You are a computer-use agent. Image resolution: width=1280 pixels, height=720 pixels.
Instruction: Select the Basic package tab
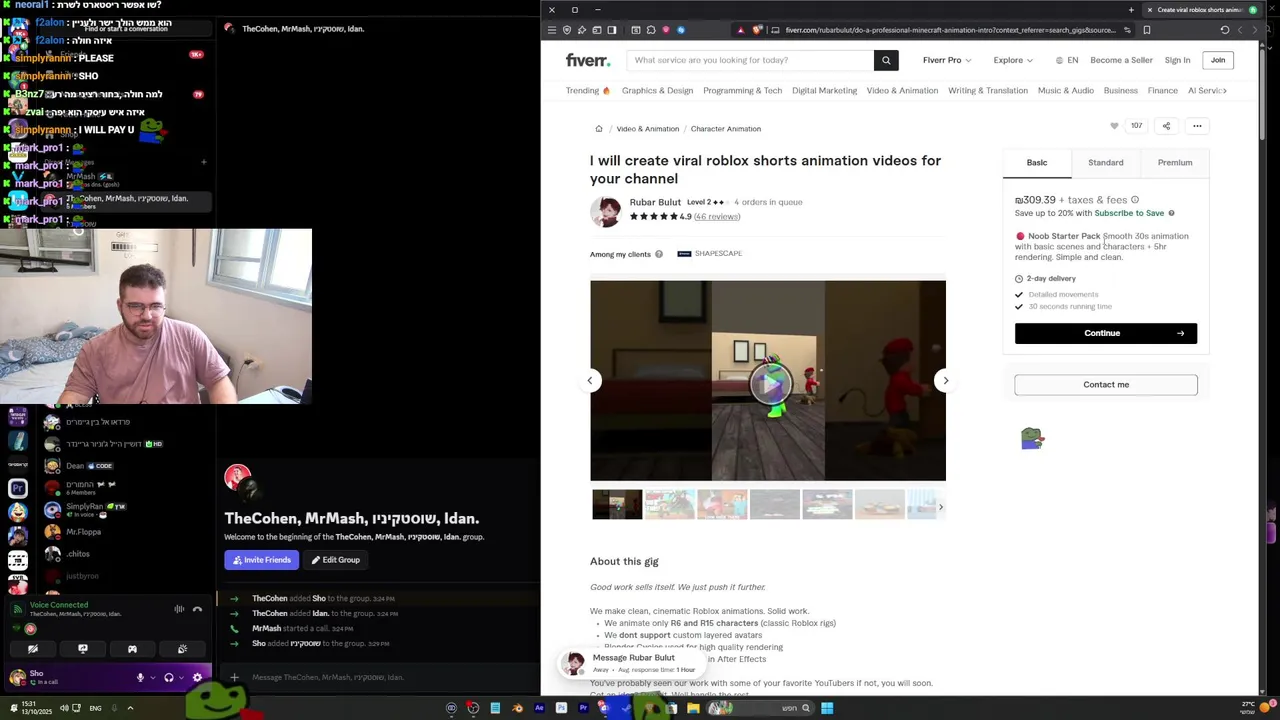[1037, 163]
